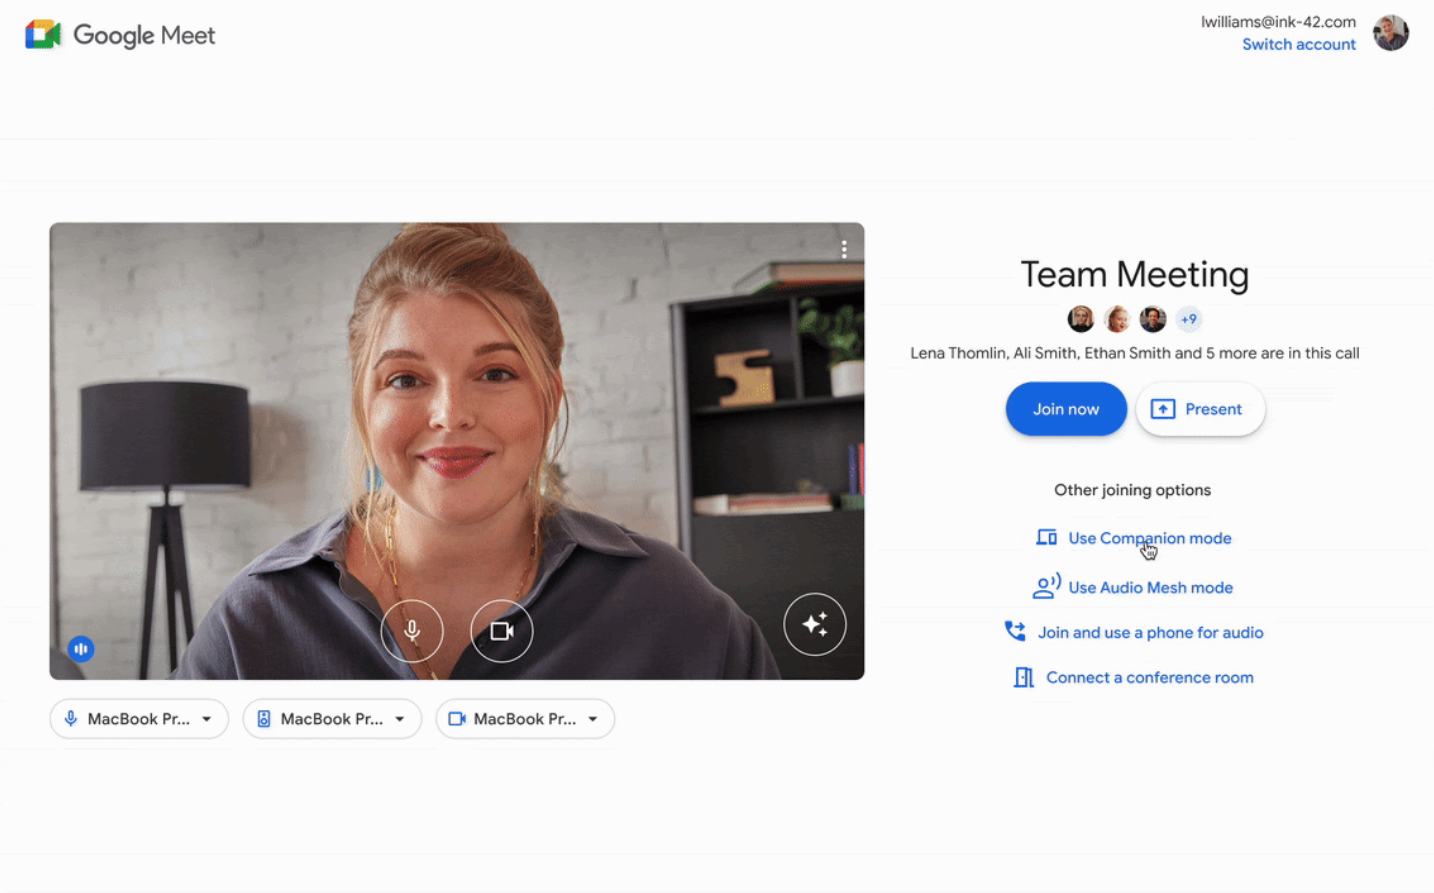Click the Audio Mesh mode speaker icon

[1045, 587]
